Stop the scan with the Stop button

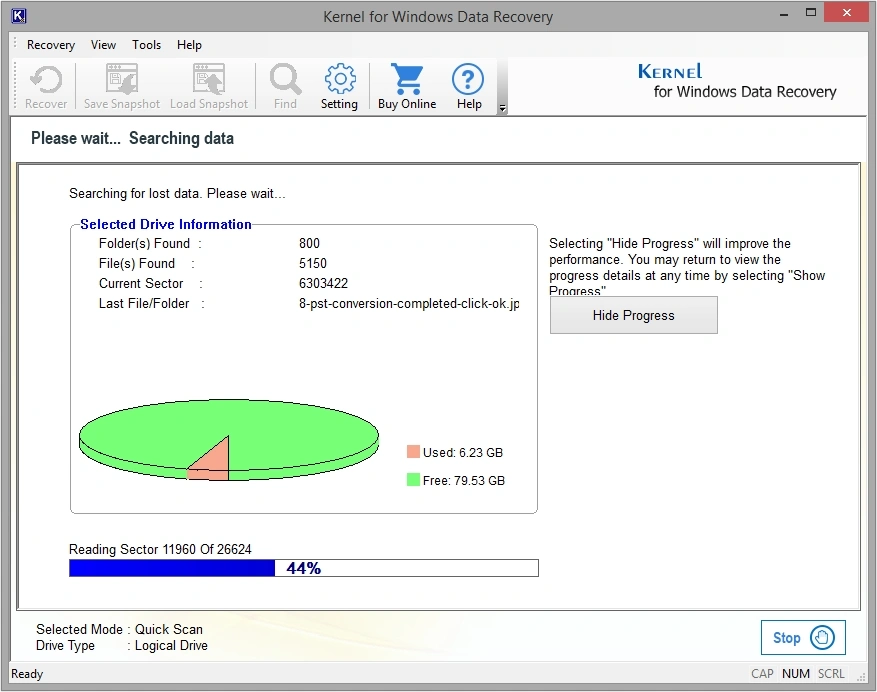pyautogui.click(x=803, y=637)
